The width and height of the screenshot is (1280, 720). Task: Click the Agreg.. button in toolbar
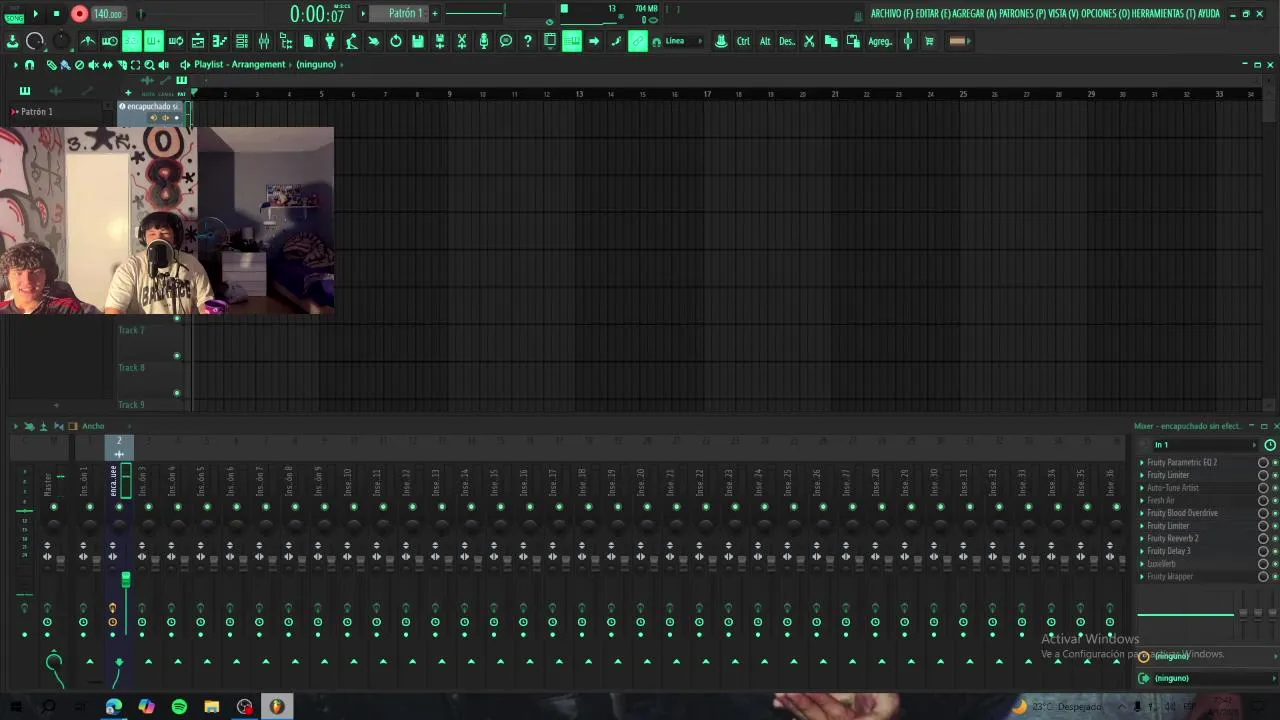(880, 41)
